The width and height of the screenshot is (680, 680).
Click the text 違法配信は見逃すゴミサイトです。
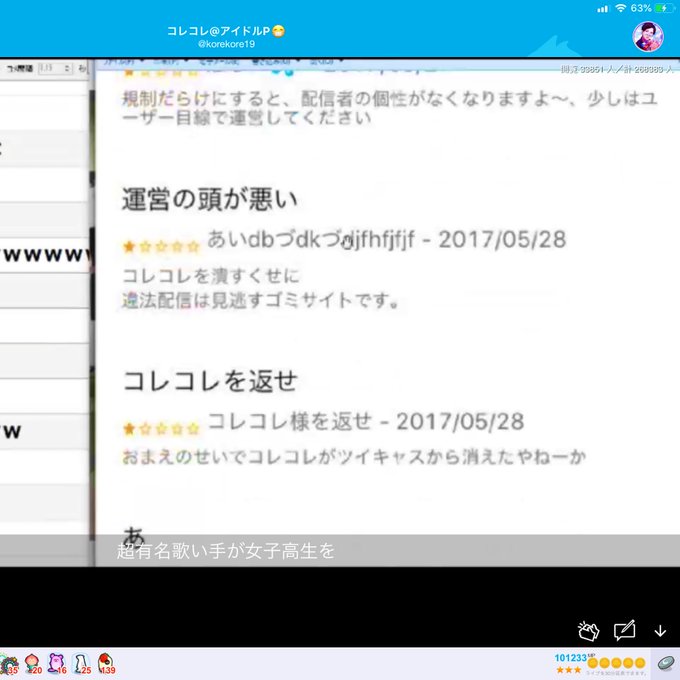coord(260,300)
